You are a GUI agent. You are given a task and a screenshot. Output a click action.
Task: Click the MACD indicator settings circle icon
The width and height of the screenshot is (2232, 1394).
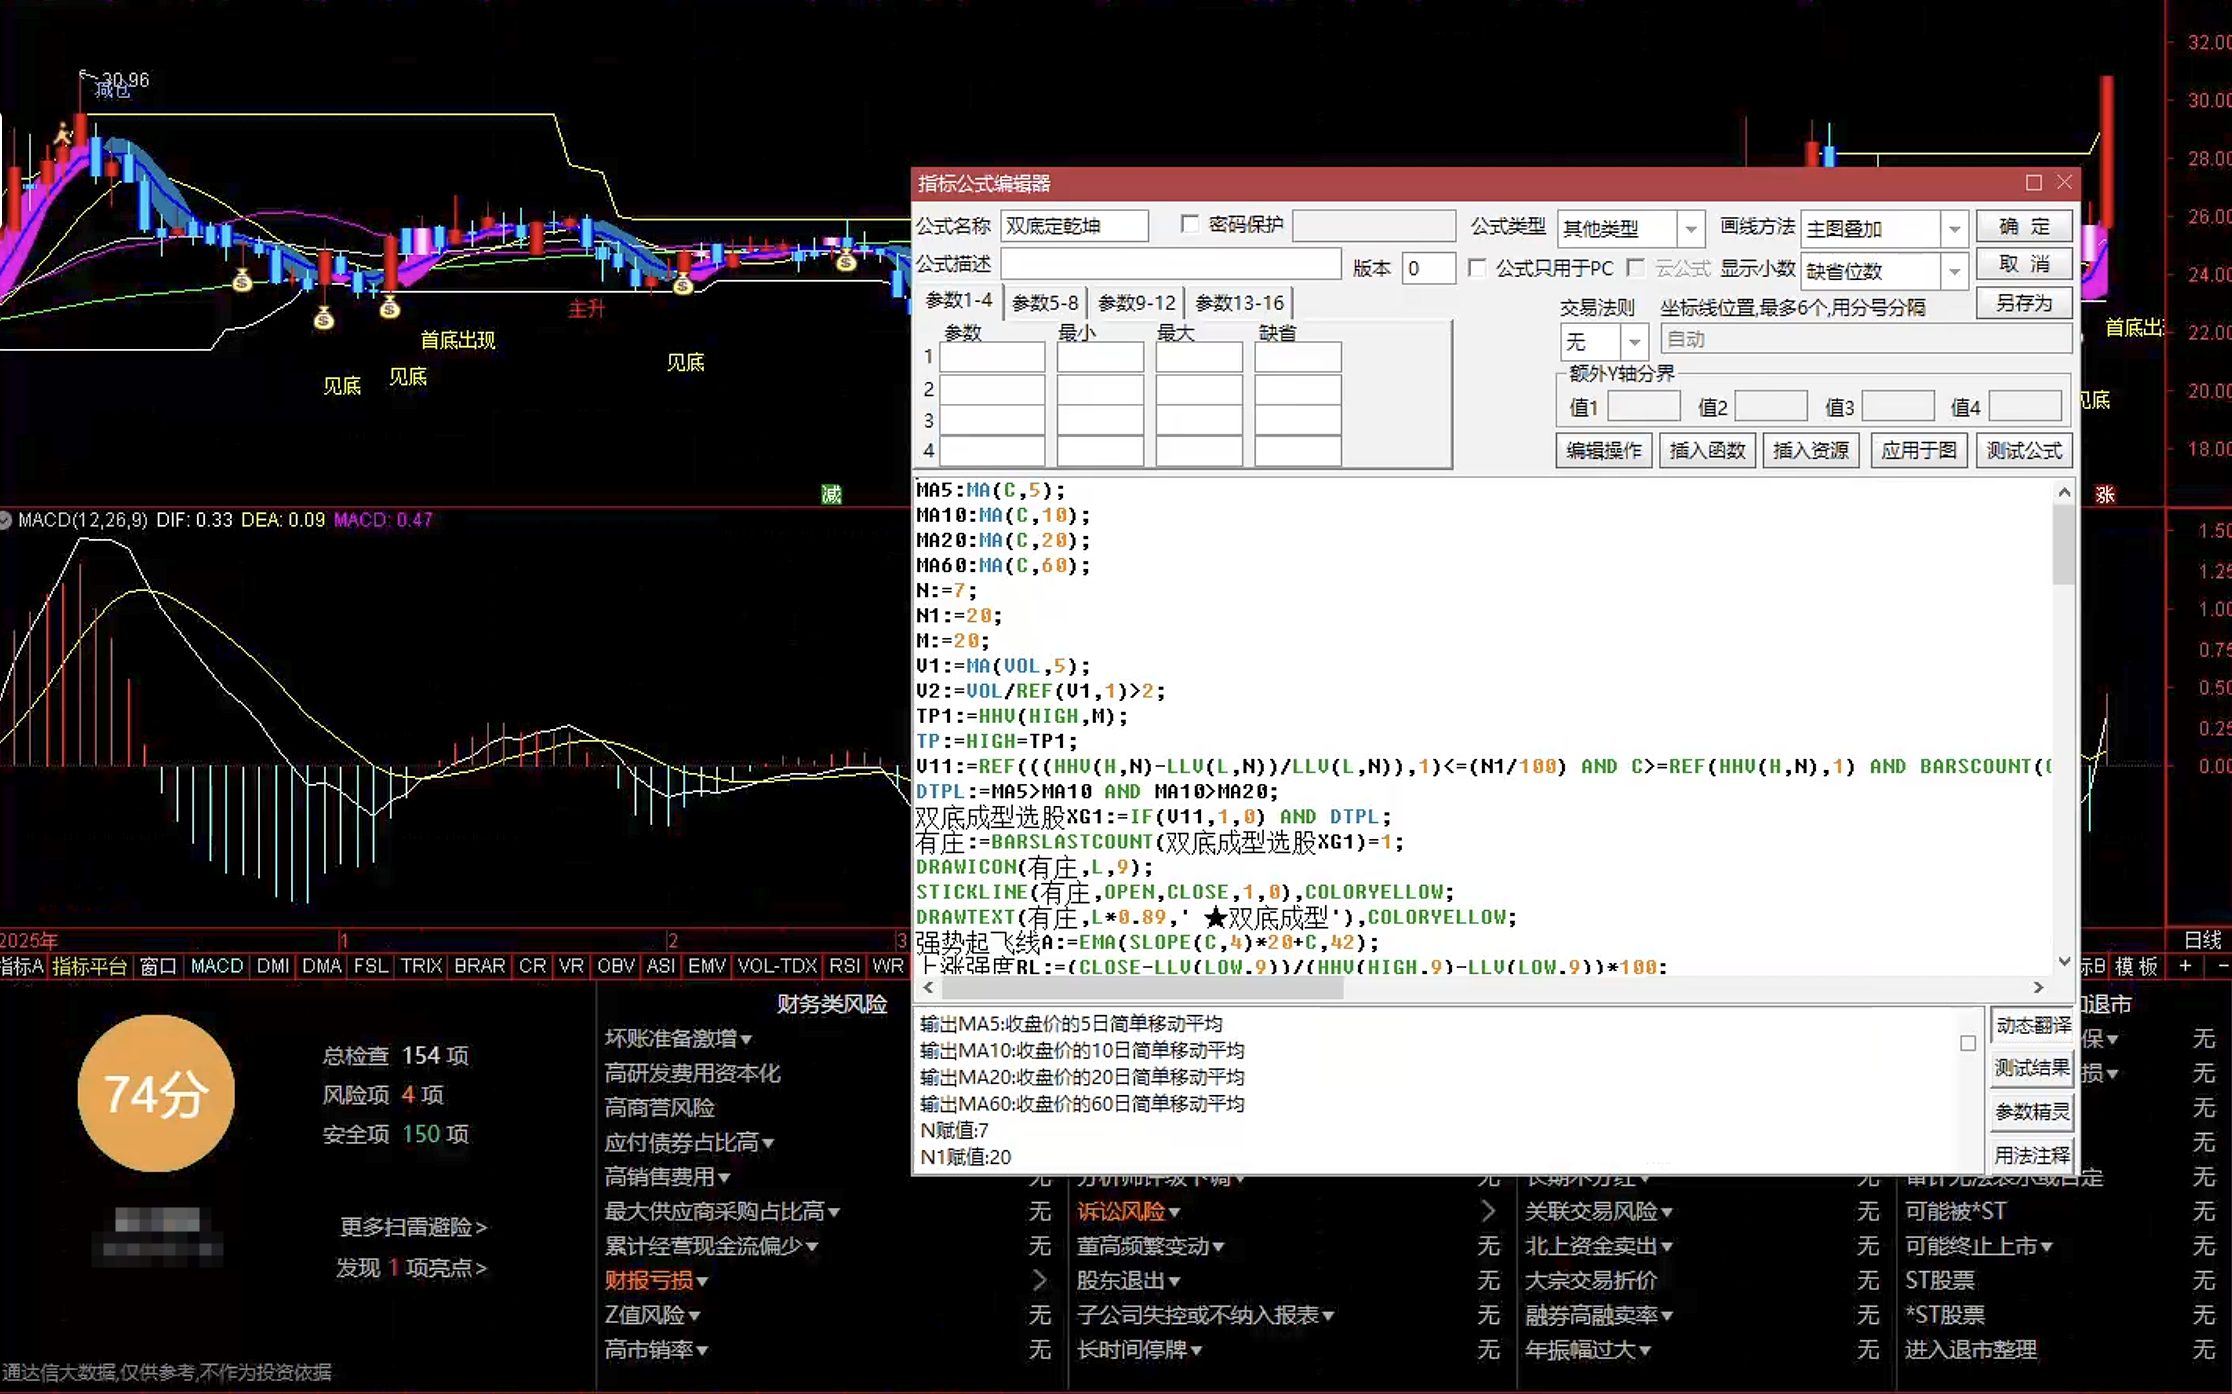[x=5, y=520]
